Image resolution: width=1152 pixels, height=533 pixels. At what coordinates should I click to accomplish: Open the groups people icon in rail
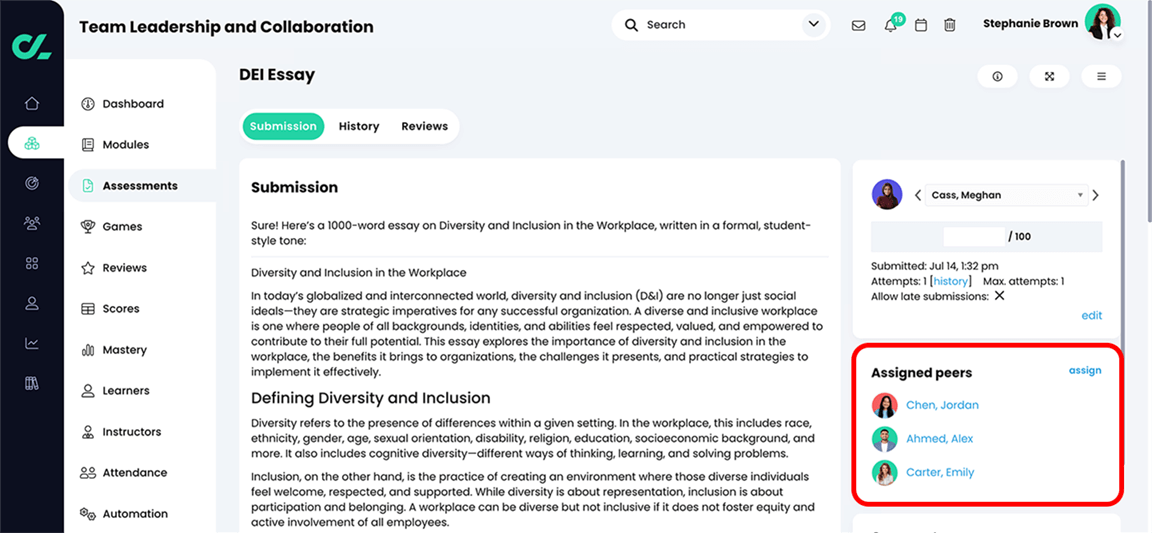[32, 223]
